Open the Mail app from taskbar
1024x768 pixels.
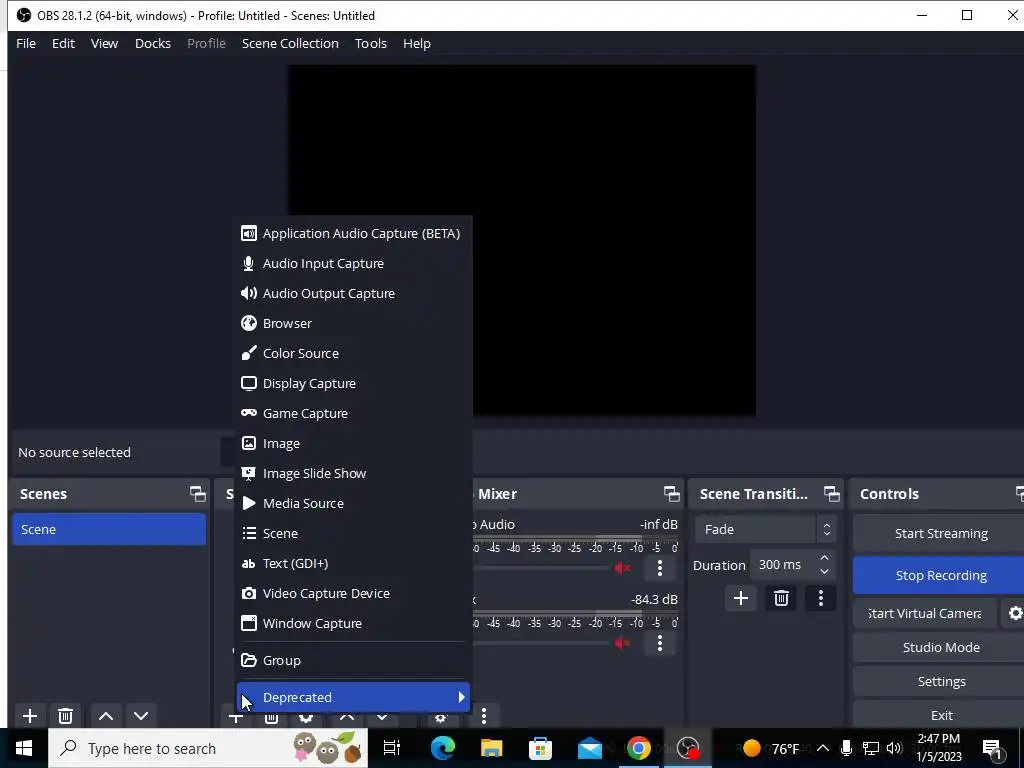coord(589,748)
